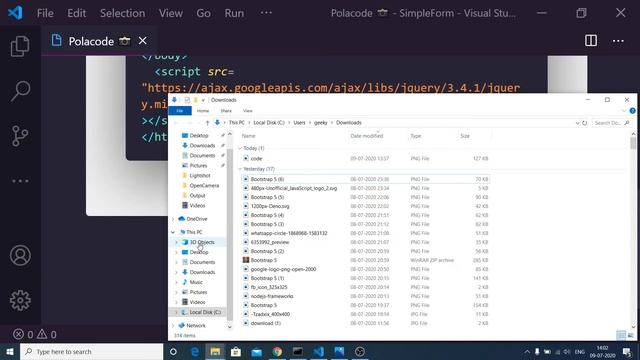Viewport: 640px width, 360px height.
Task: Open Windows Start button
Action: point(10,351)
